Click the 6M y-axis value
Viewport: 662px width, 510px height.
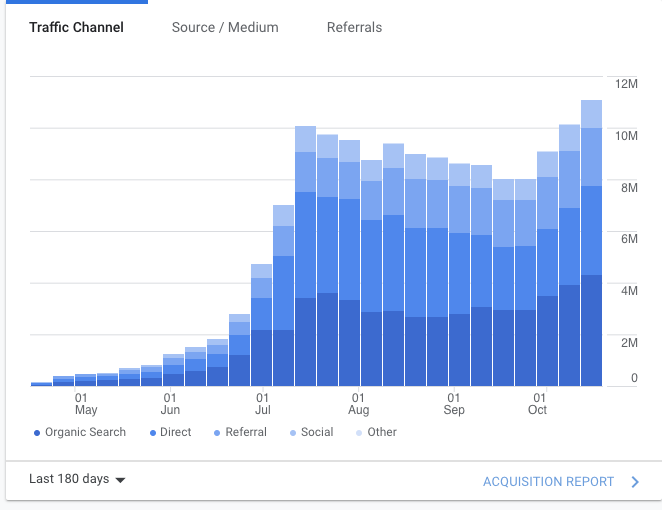(629, 239)
